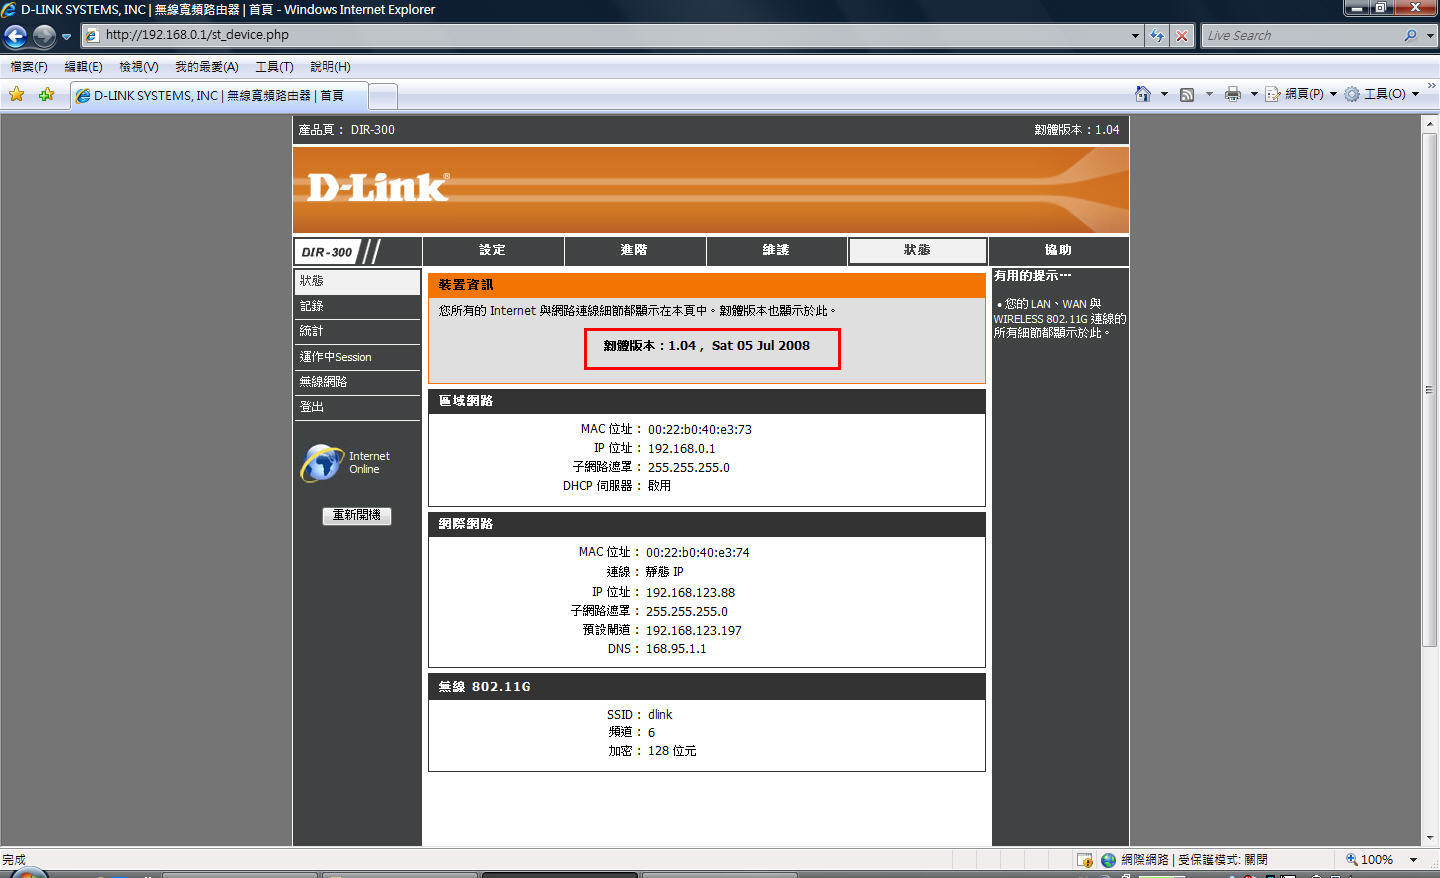Click the firmware version 1.04 header text
The width and height of the screenshot is (1440, 878).
tap(1077, 130)
